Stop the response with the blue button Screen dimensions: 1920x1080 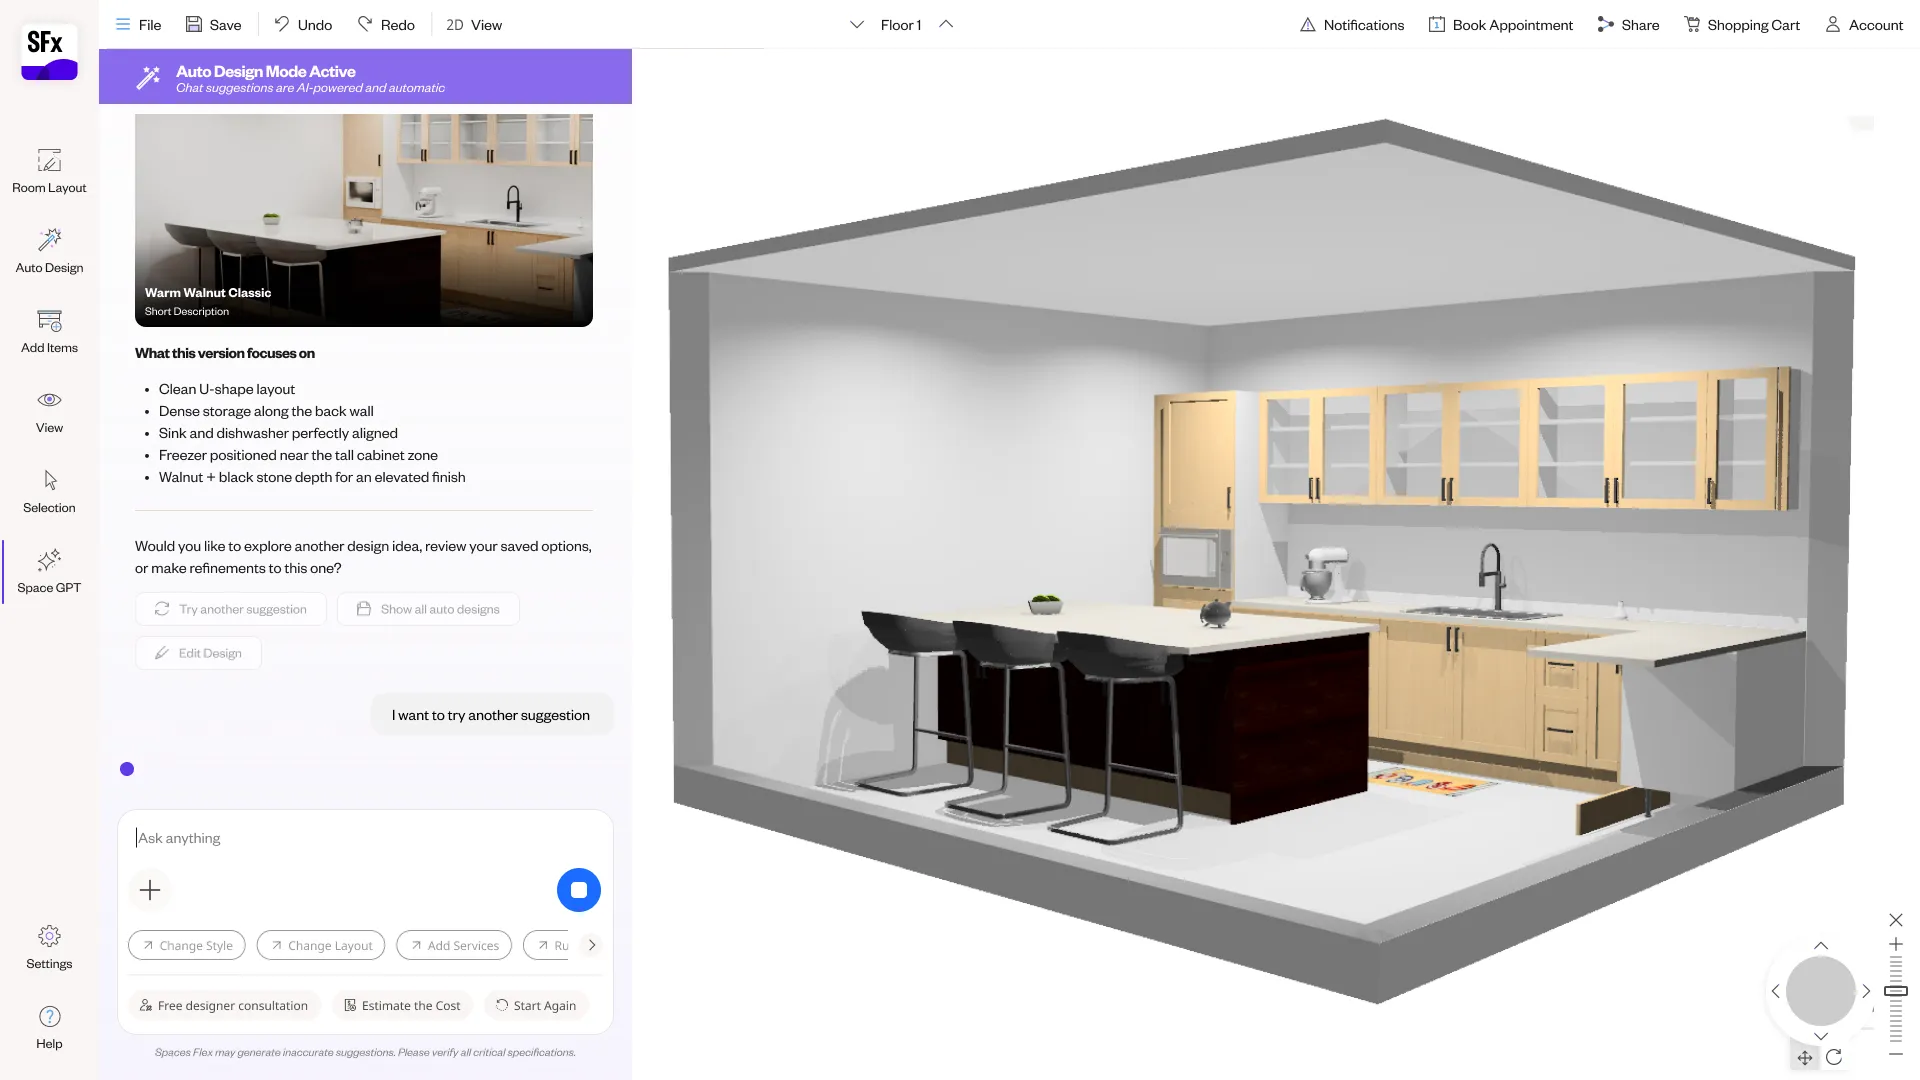(579, 890)
